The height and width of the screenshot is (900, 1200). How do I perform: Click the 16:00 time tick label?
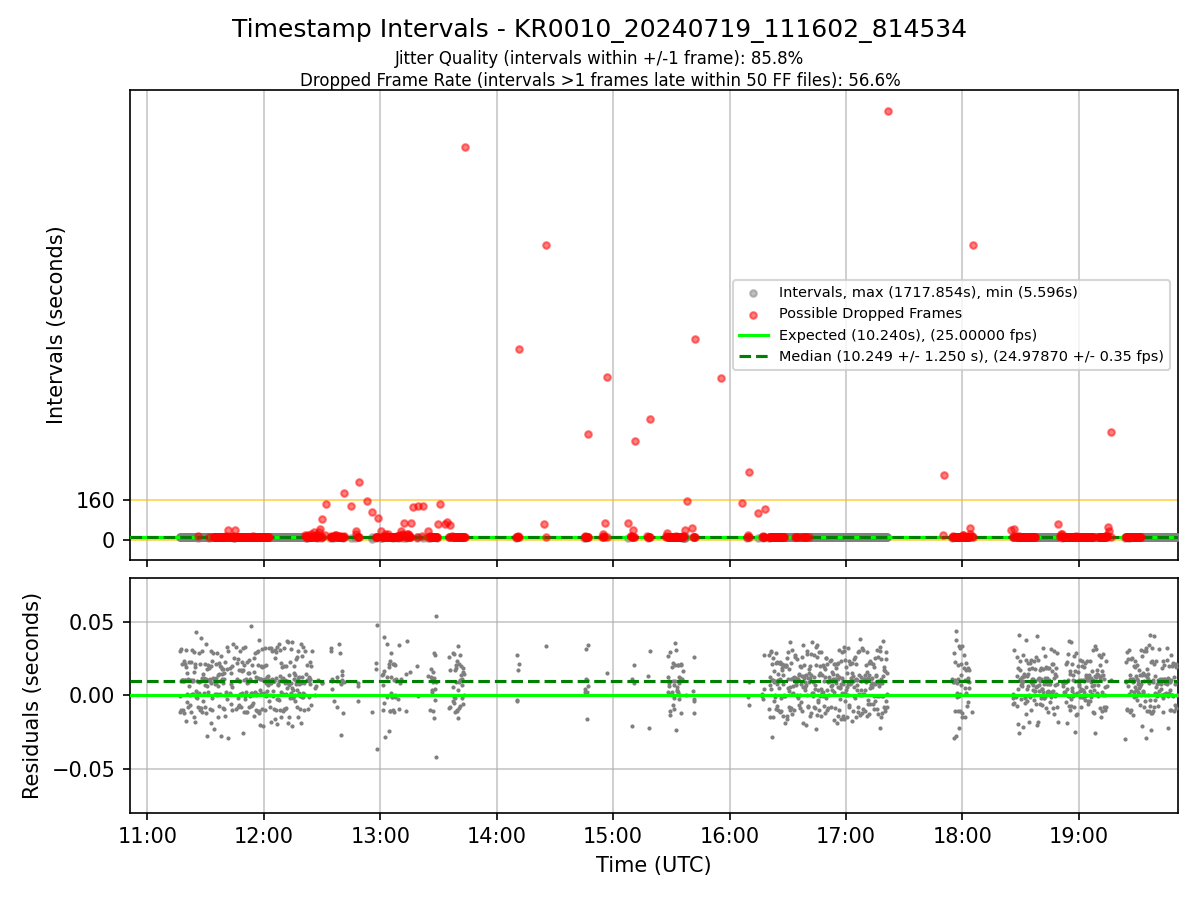pos(729,835)
